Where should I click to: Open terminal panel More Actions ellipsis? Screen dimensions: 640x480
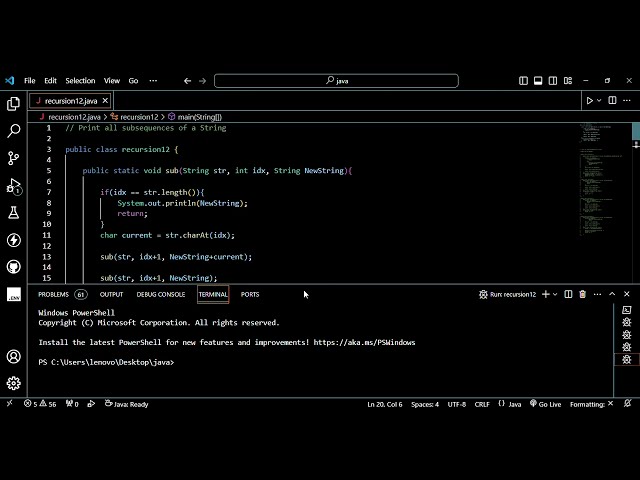598,294
